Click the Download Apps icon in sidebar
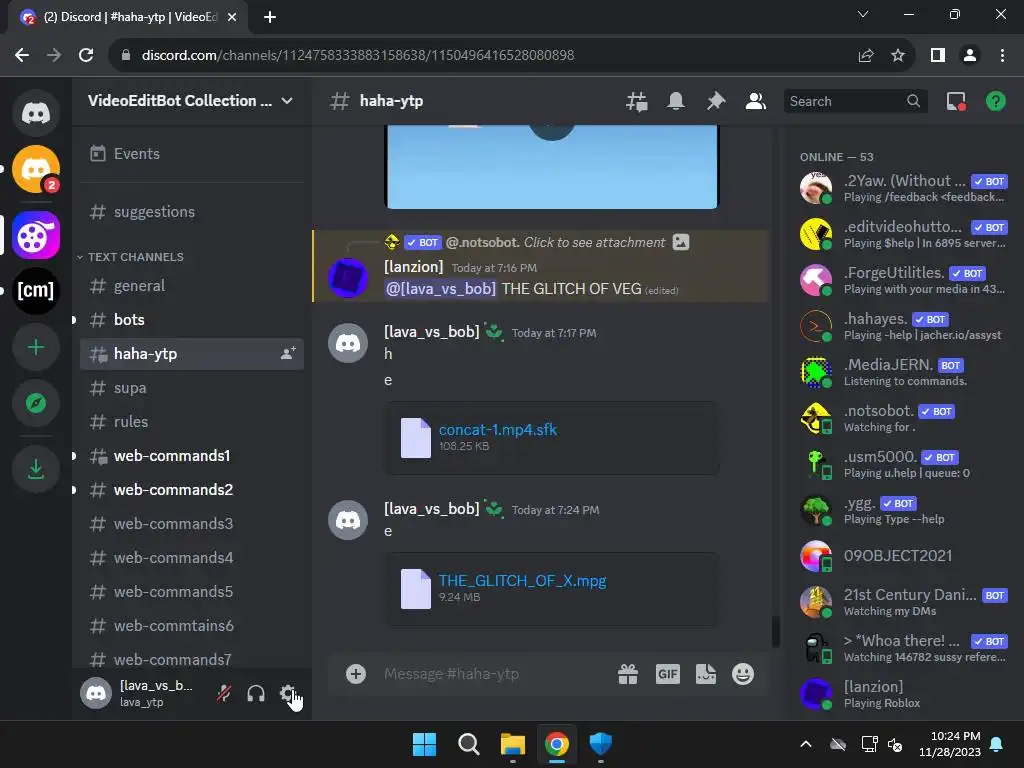Screen dimensions: 1024x768 tap(35, 469)
